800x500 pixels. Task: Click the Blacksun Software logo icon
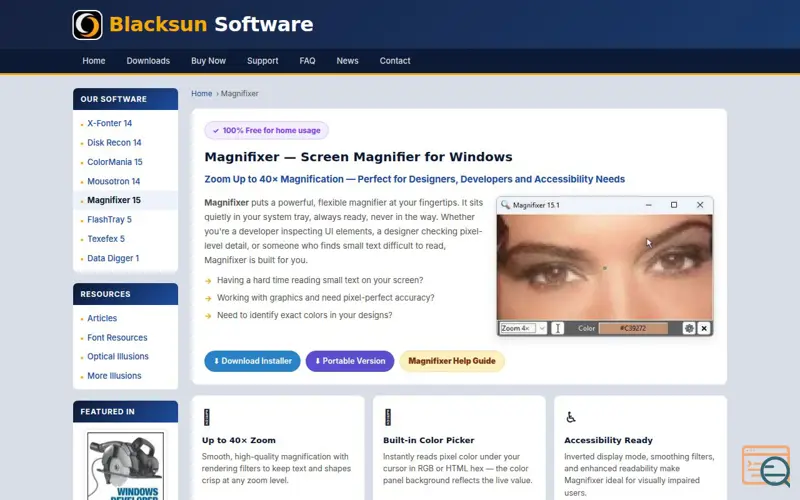[87, 24]
